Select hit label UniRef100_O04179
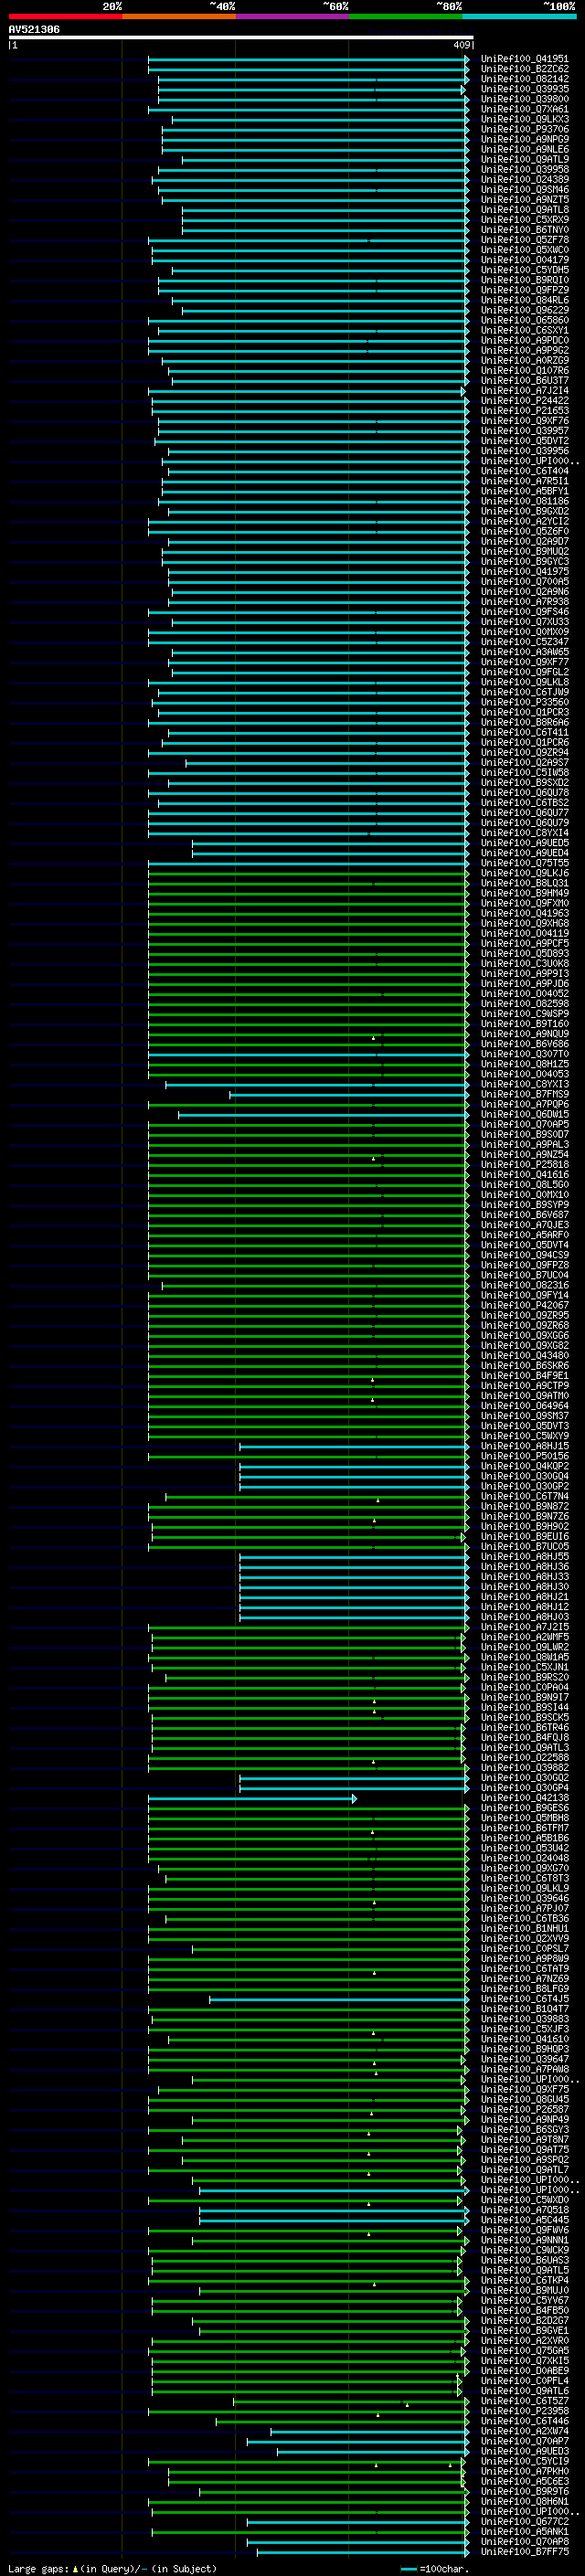The width and height of the screenshot is (585, 2576). tap(524, 260)
